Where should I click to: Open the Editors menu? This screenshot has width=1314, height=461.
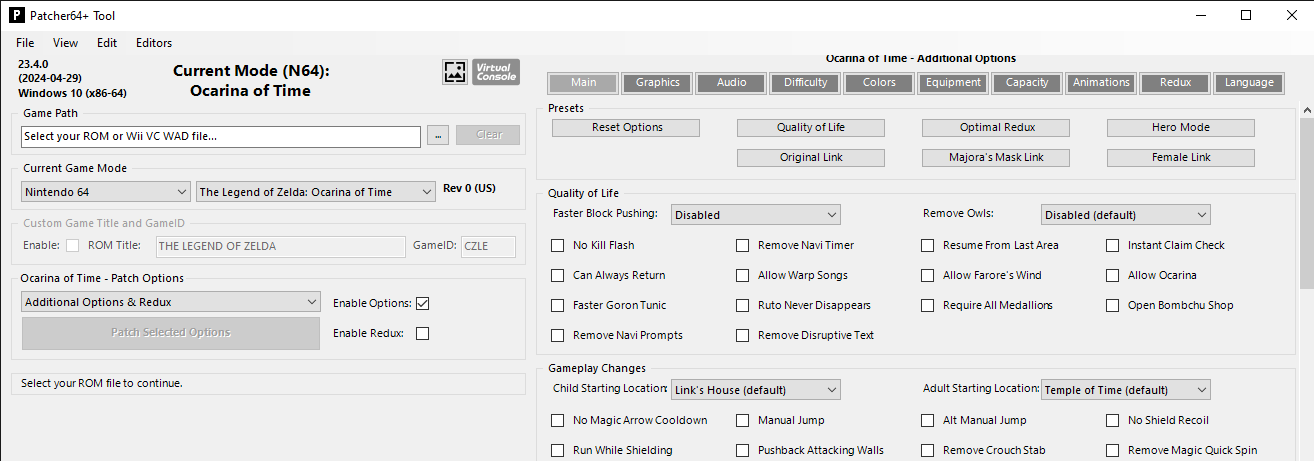click(154, 43)
